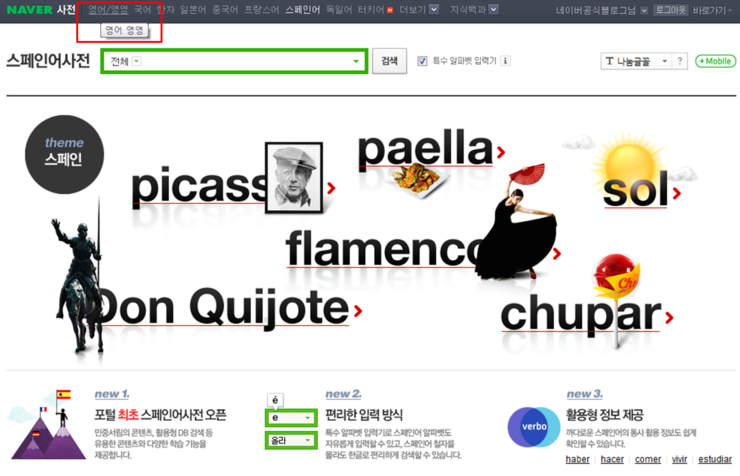Click the 포털 최초 스페인어사전 오픈 heading

(160, 415)
